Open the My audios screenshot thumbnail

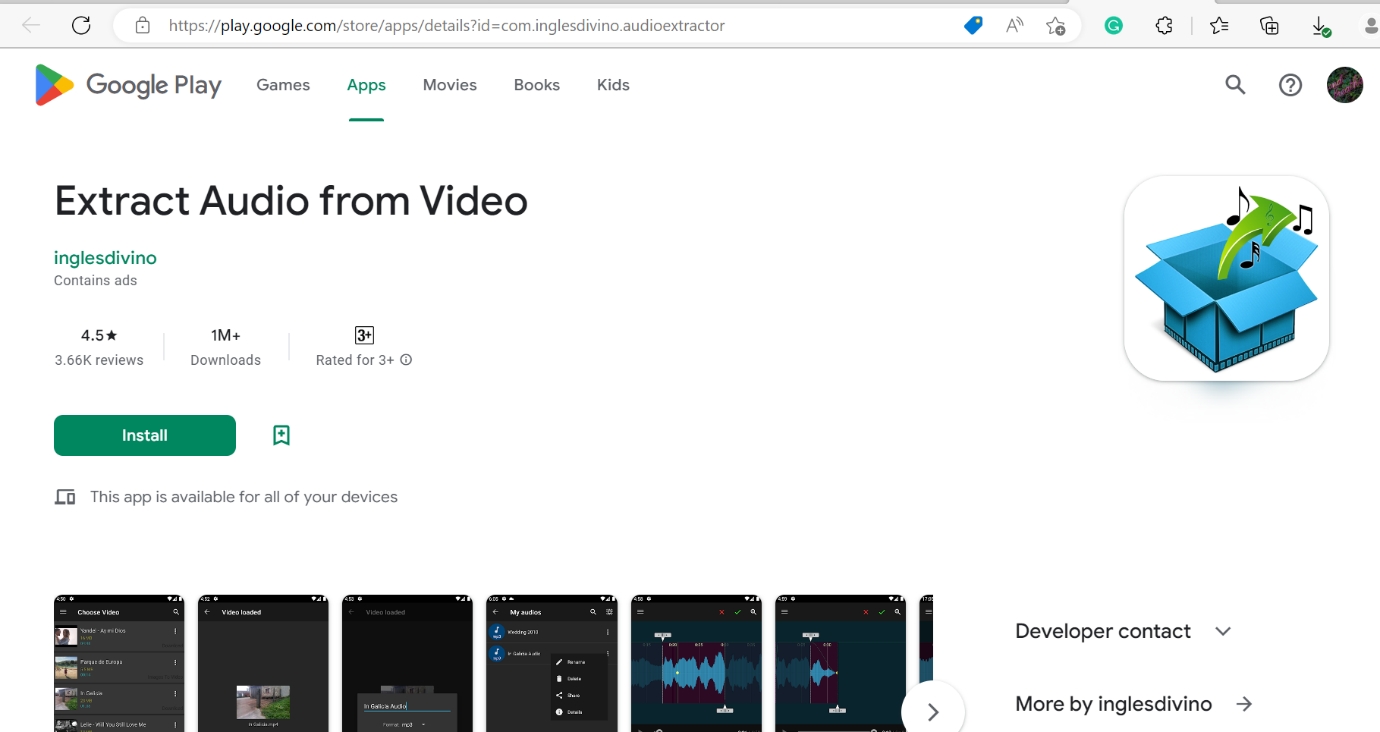pyautogui.click(x=551, y=663)
